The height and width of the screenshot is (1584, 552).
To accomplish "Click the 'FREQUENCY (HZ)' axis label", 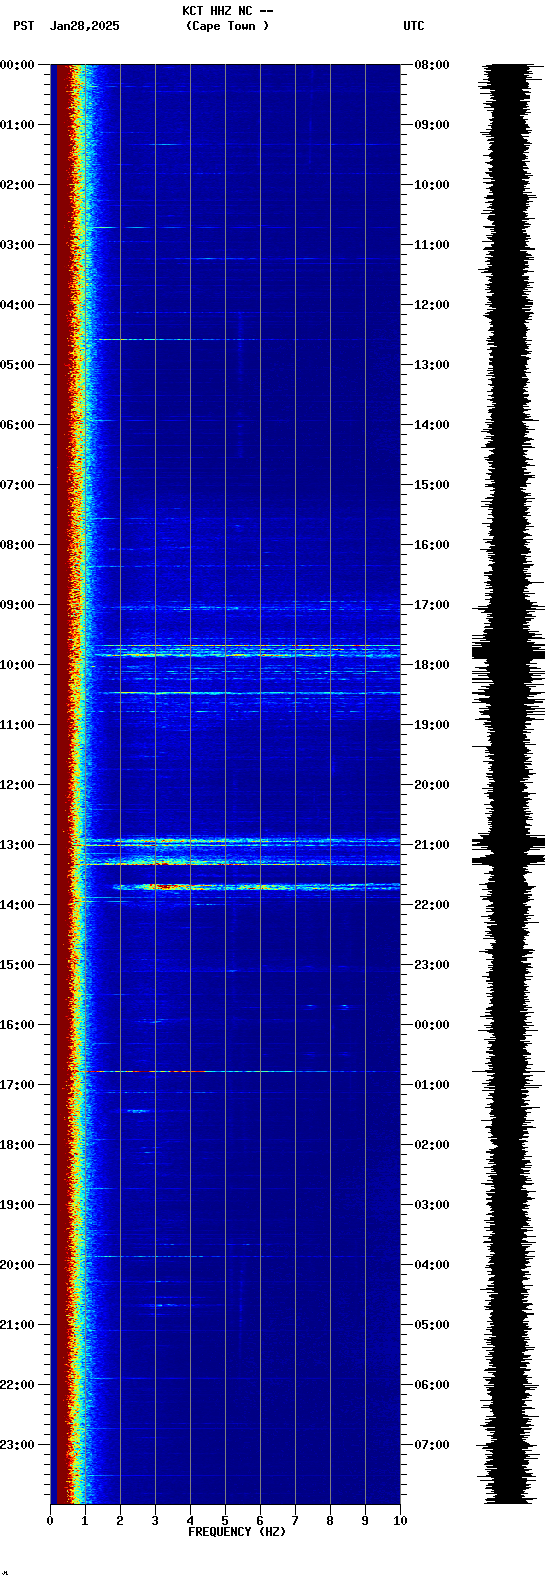I will [x=237, y=1532].
